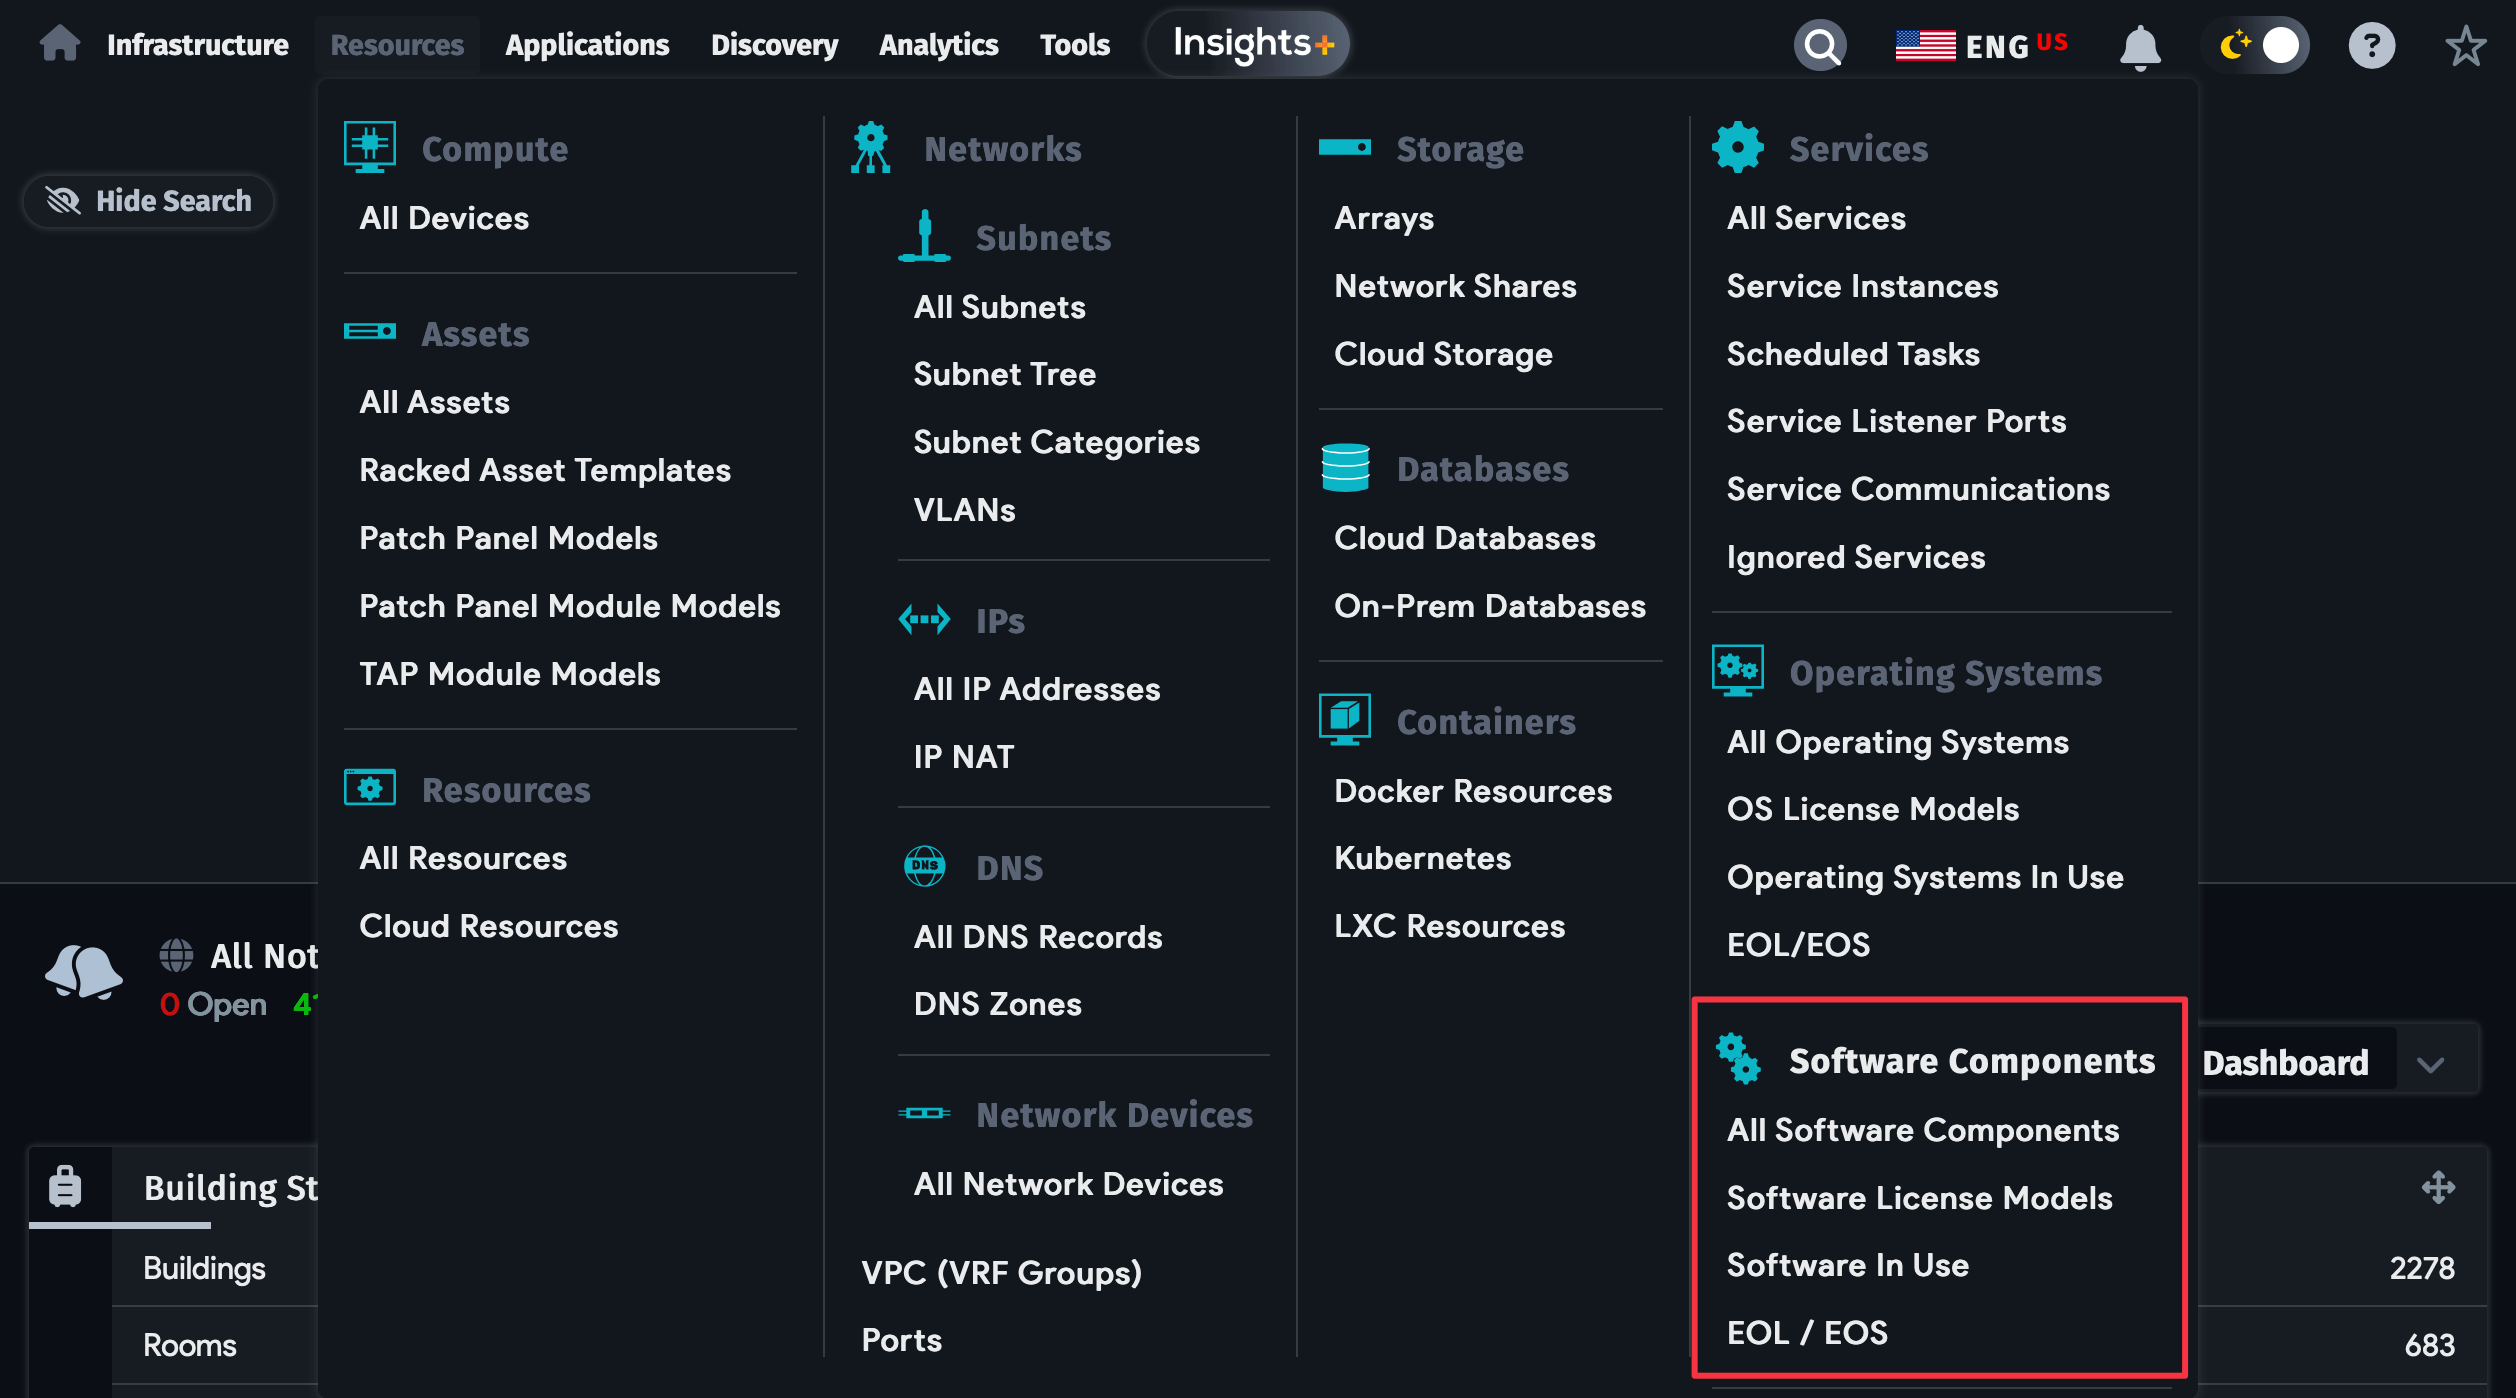Click the Subnets icon
Viewport: 2516px width, 1398px height.
pyautogui.click(x=924, y=236)
